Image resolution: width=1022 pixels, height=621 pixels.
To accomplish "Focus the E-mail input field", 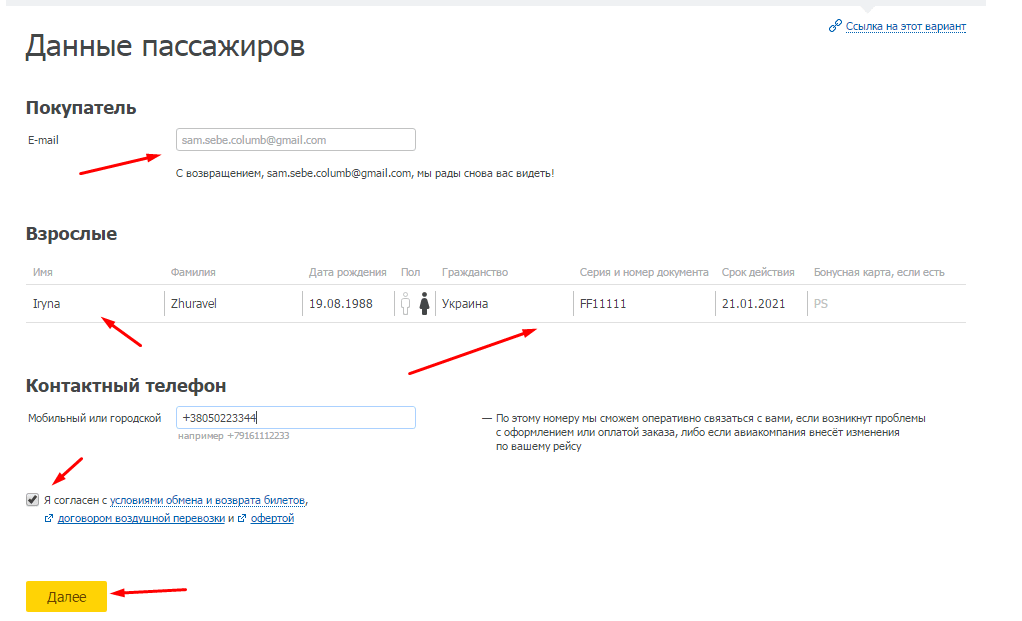I will (296, 139).
